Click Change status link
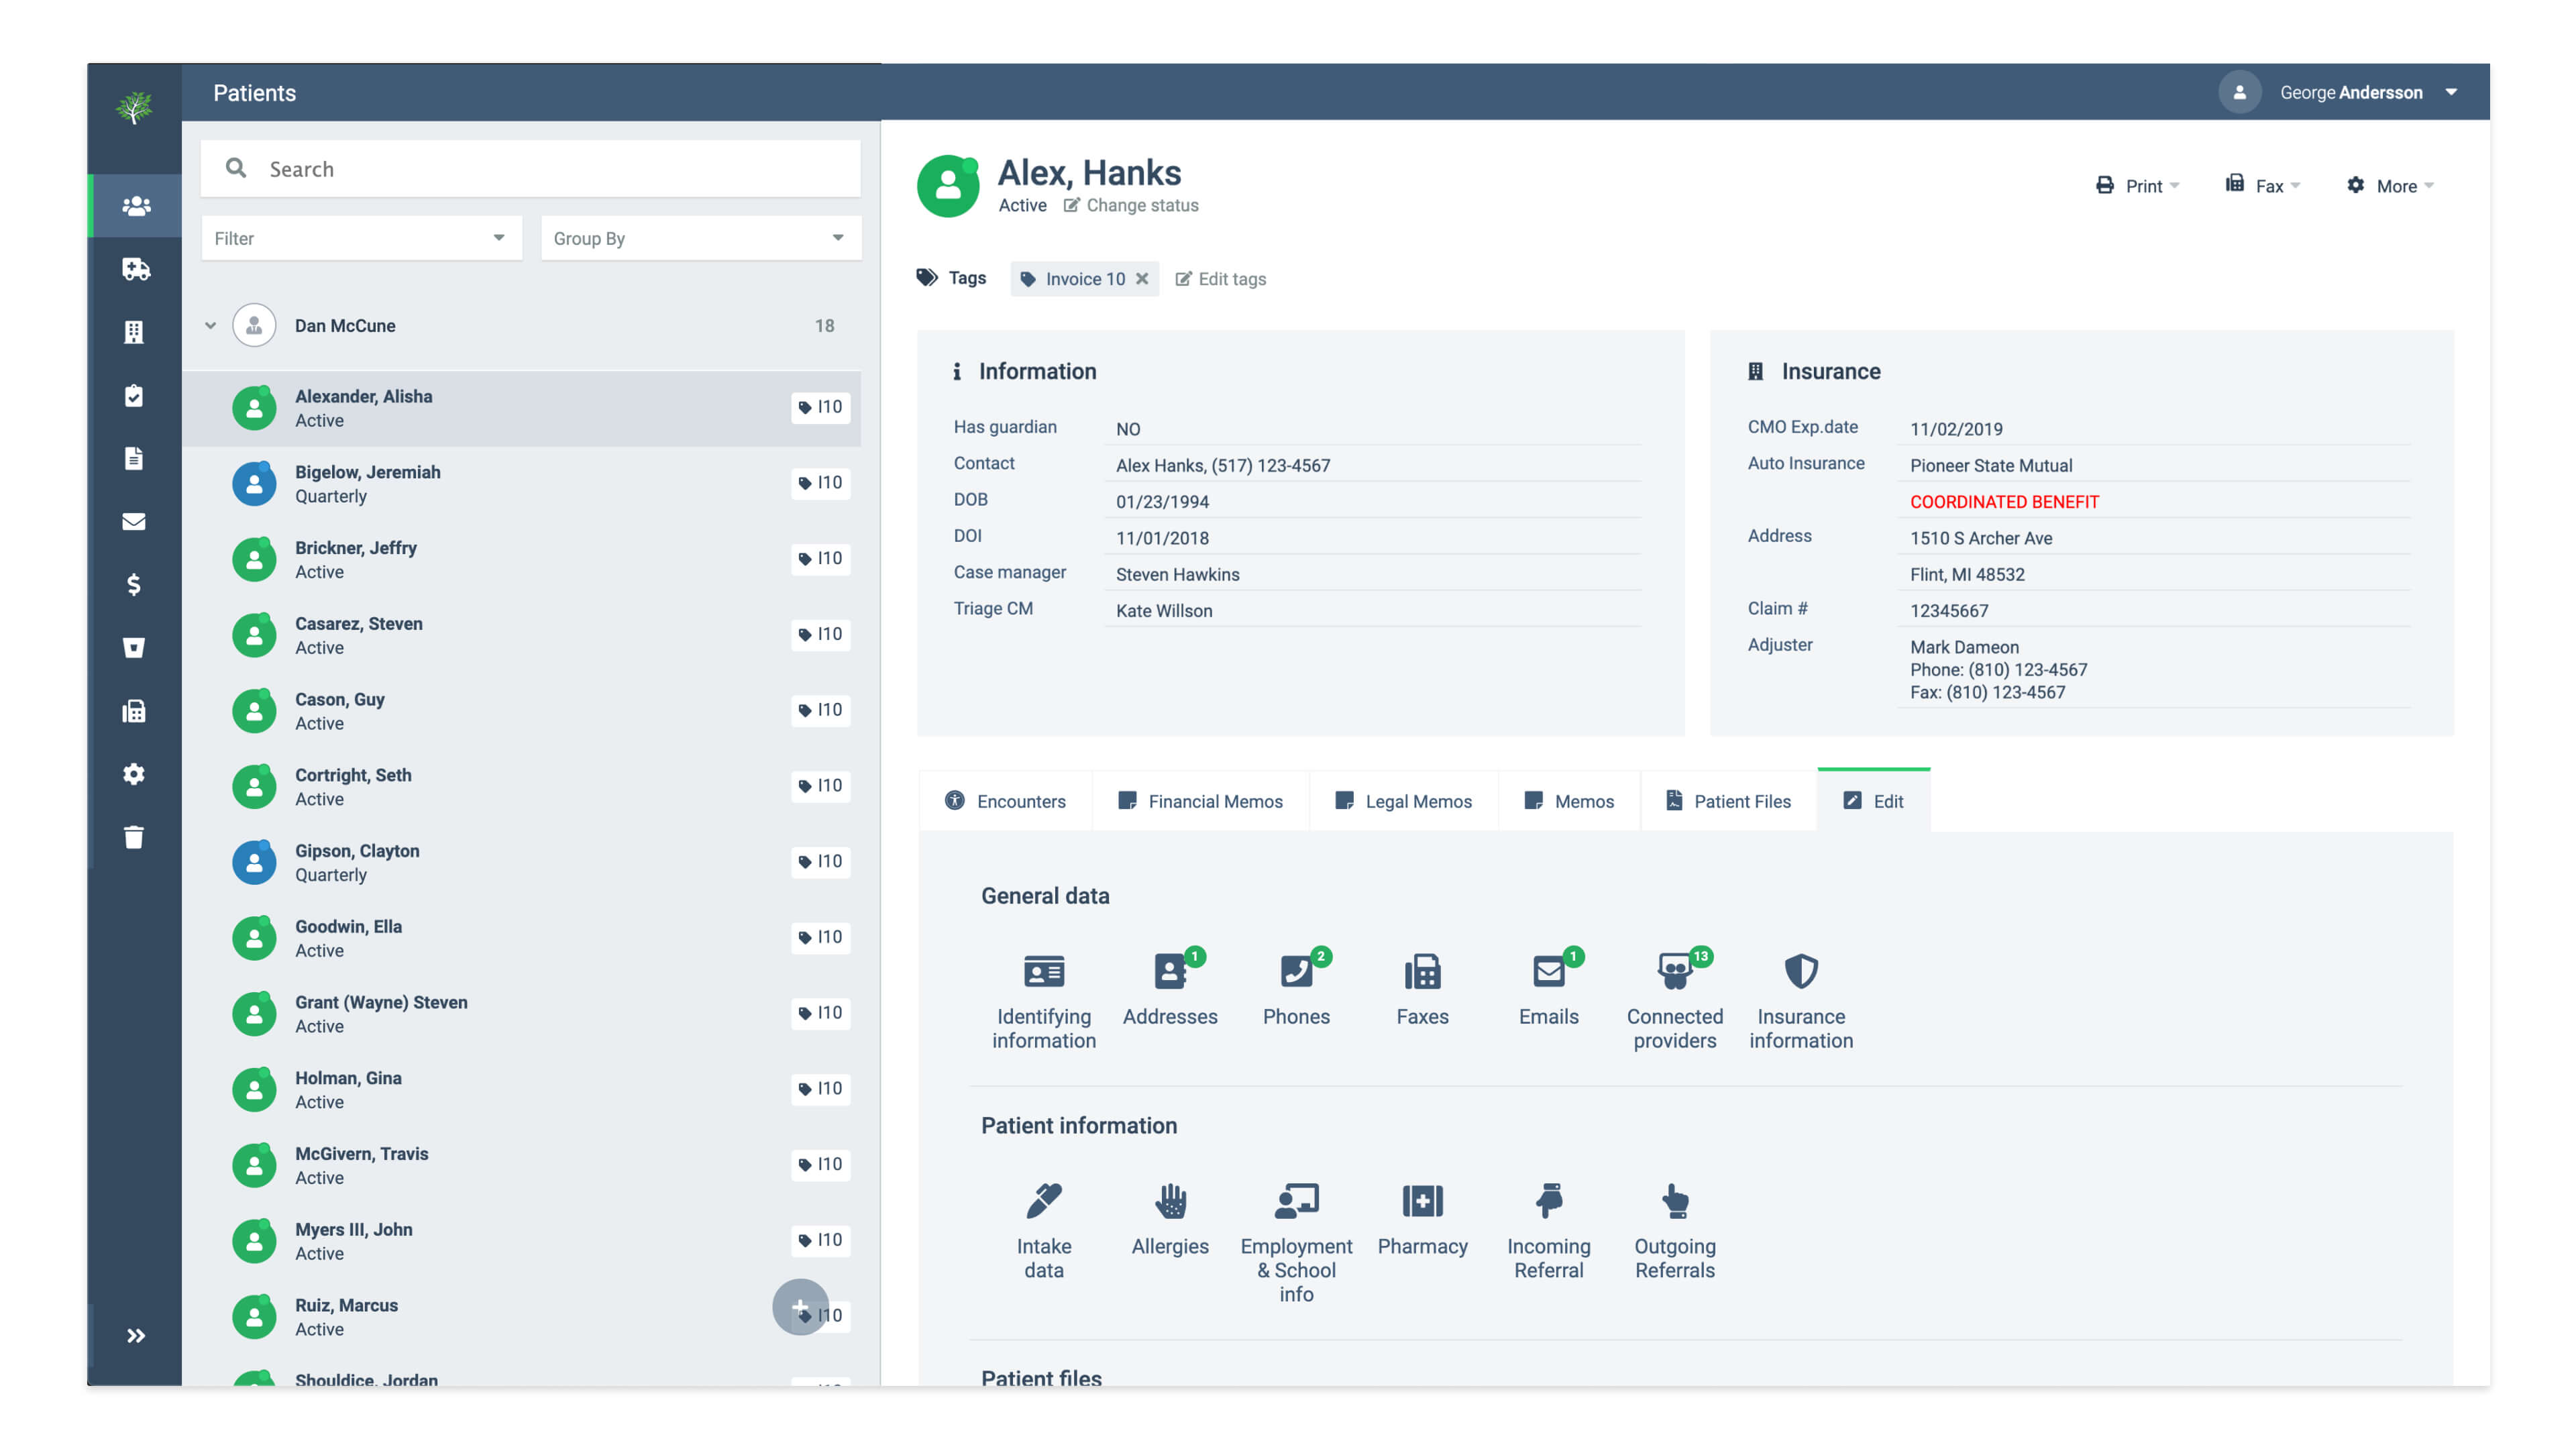Image resolution: width=2576 pixels, height=1449 pixels. click(x=1130, y=205)
